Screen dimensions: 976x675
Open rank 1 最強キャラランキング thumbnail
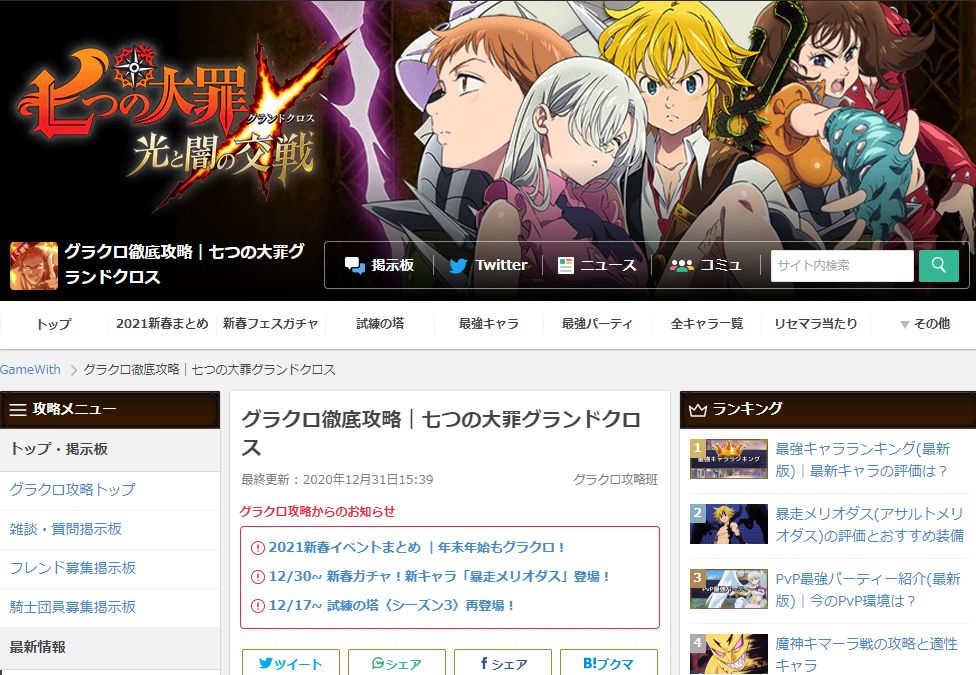[728, 459]
